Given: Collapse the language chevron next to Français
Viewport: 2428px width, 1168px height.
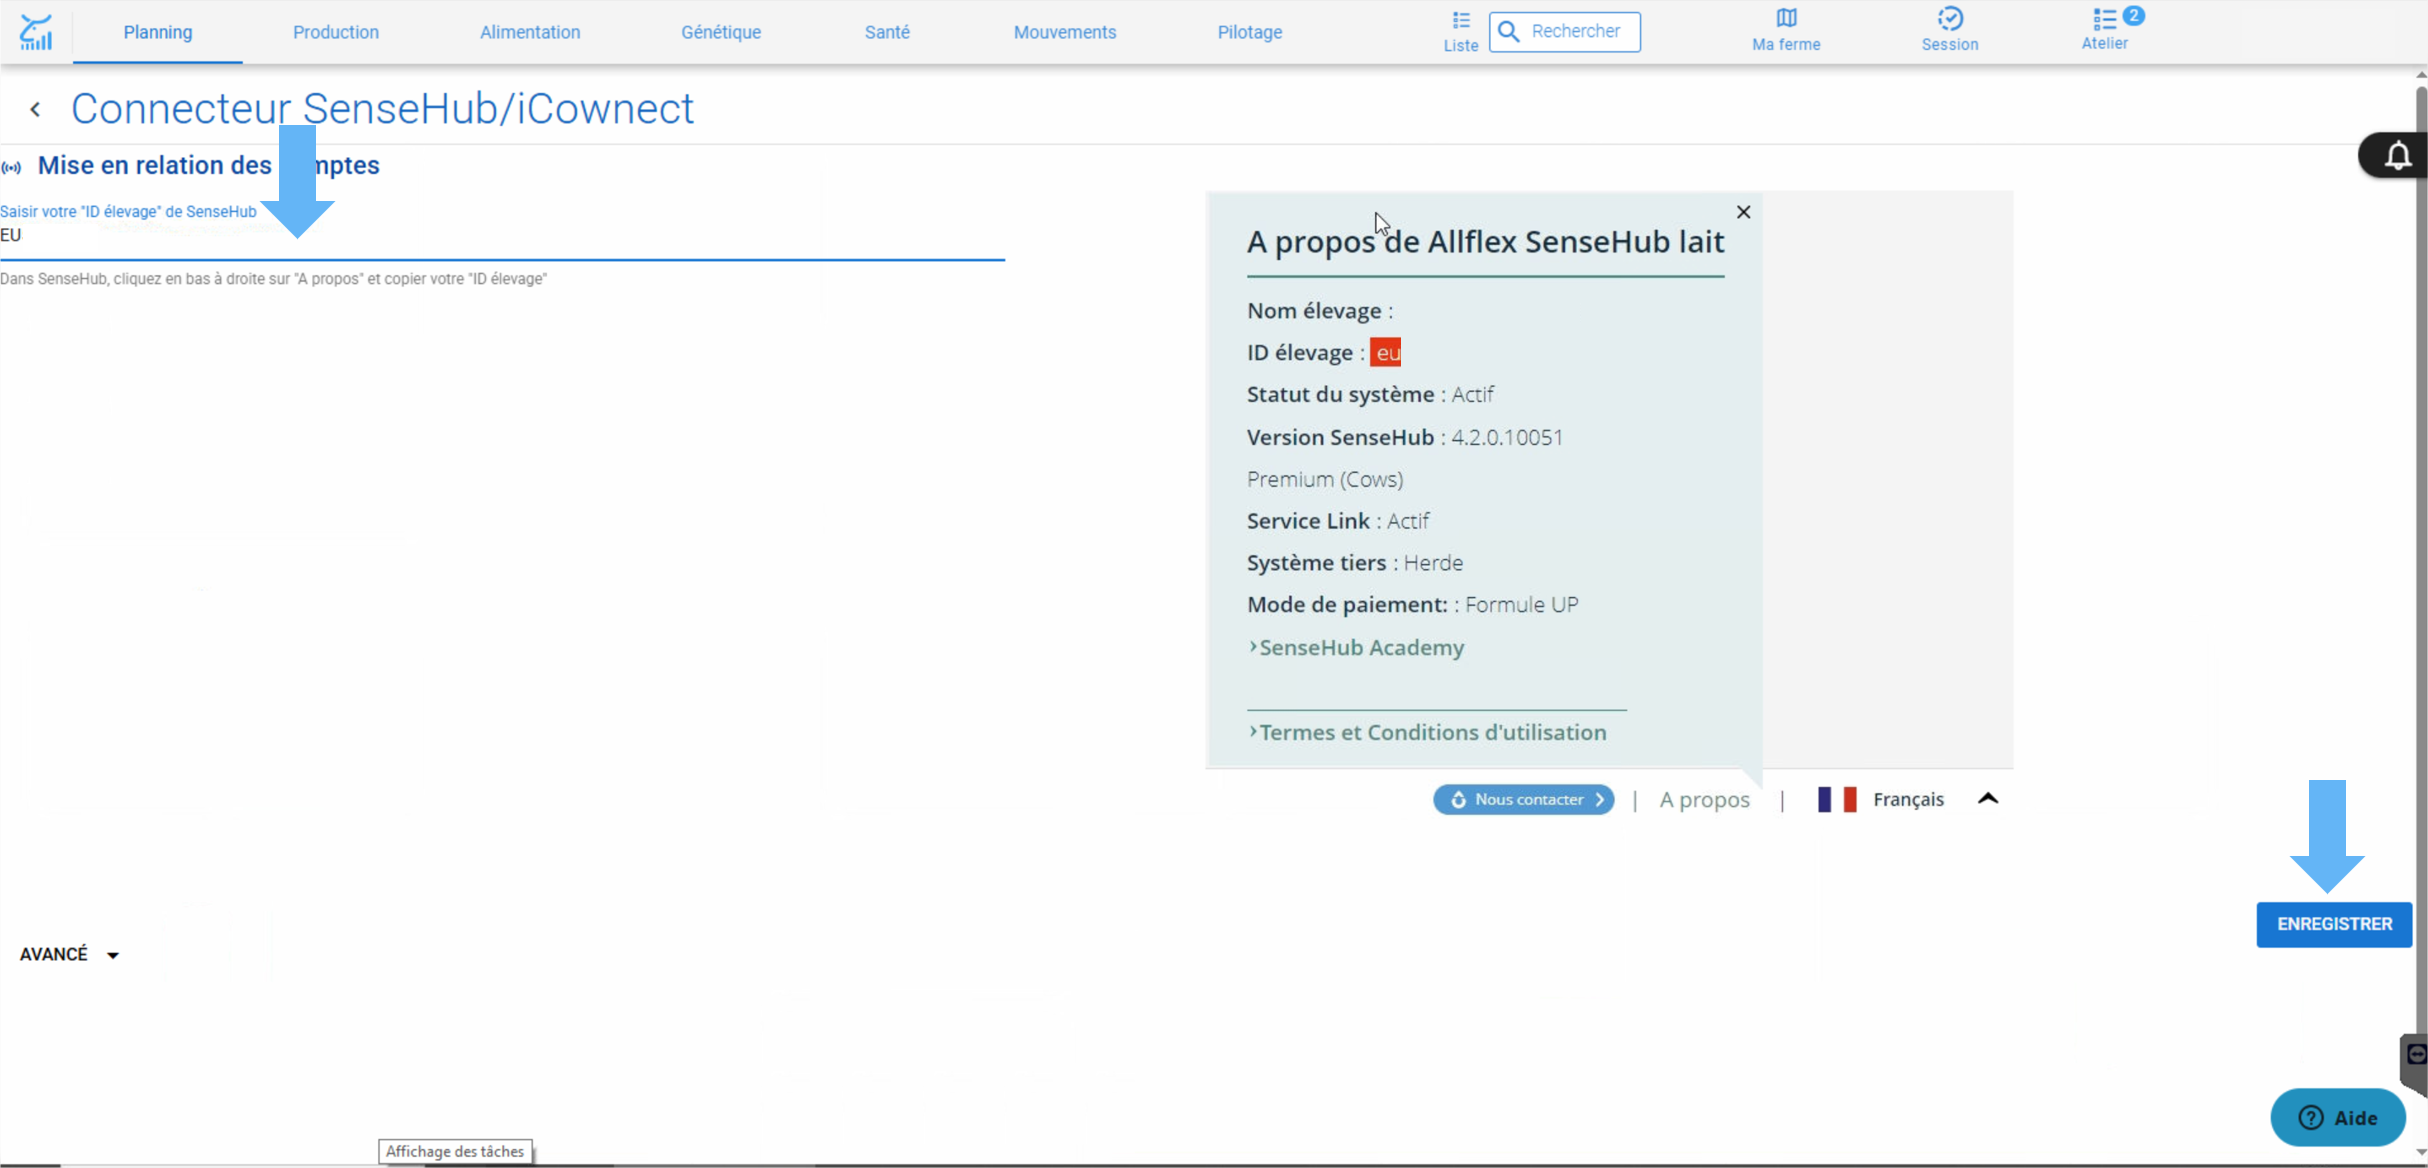Looking at the screenshot, I should (1988, 798).
